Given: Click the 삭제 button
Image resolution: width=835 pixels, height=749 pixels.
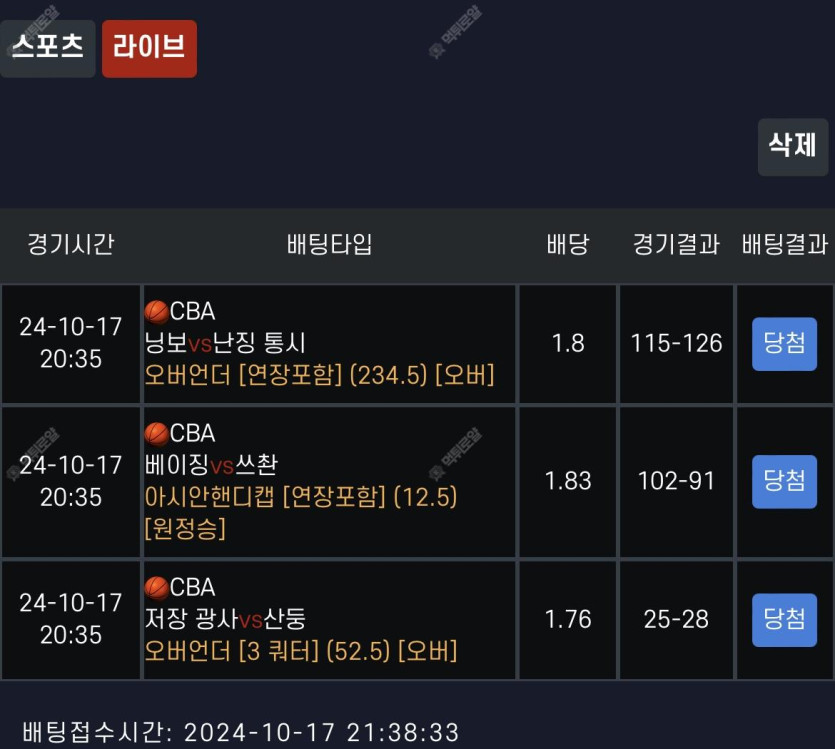Looking at the screenshot, I should [793, 147].
